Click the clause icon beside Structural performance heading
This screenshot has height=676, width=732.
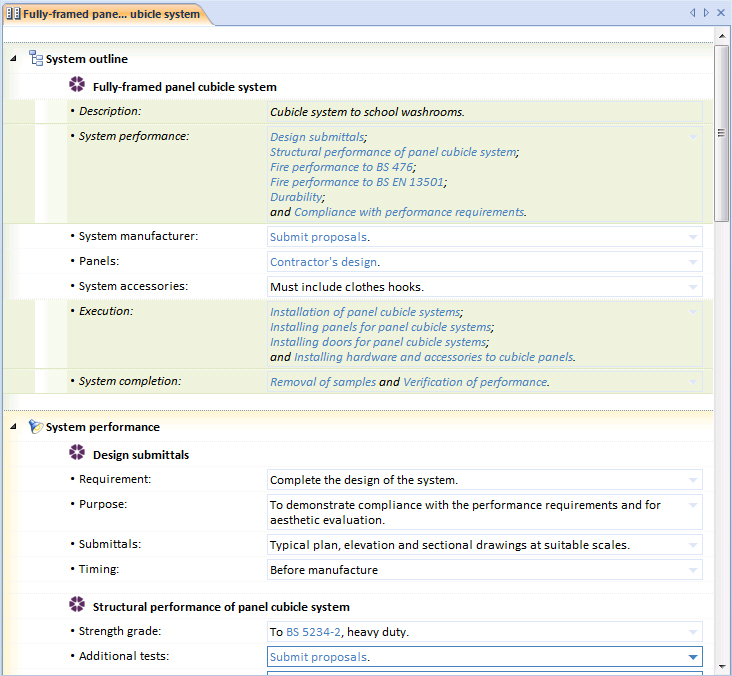(77, 605)
